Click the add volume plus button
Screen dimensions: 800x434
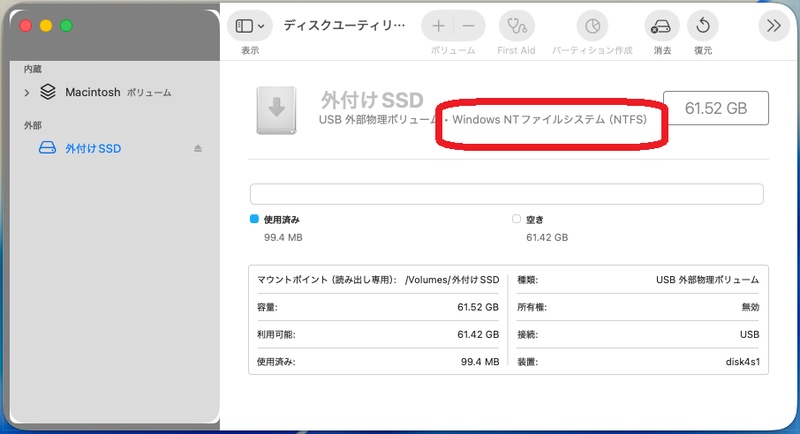[x=438, y=25]
